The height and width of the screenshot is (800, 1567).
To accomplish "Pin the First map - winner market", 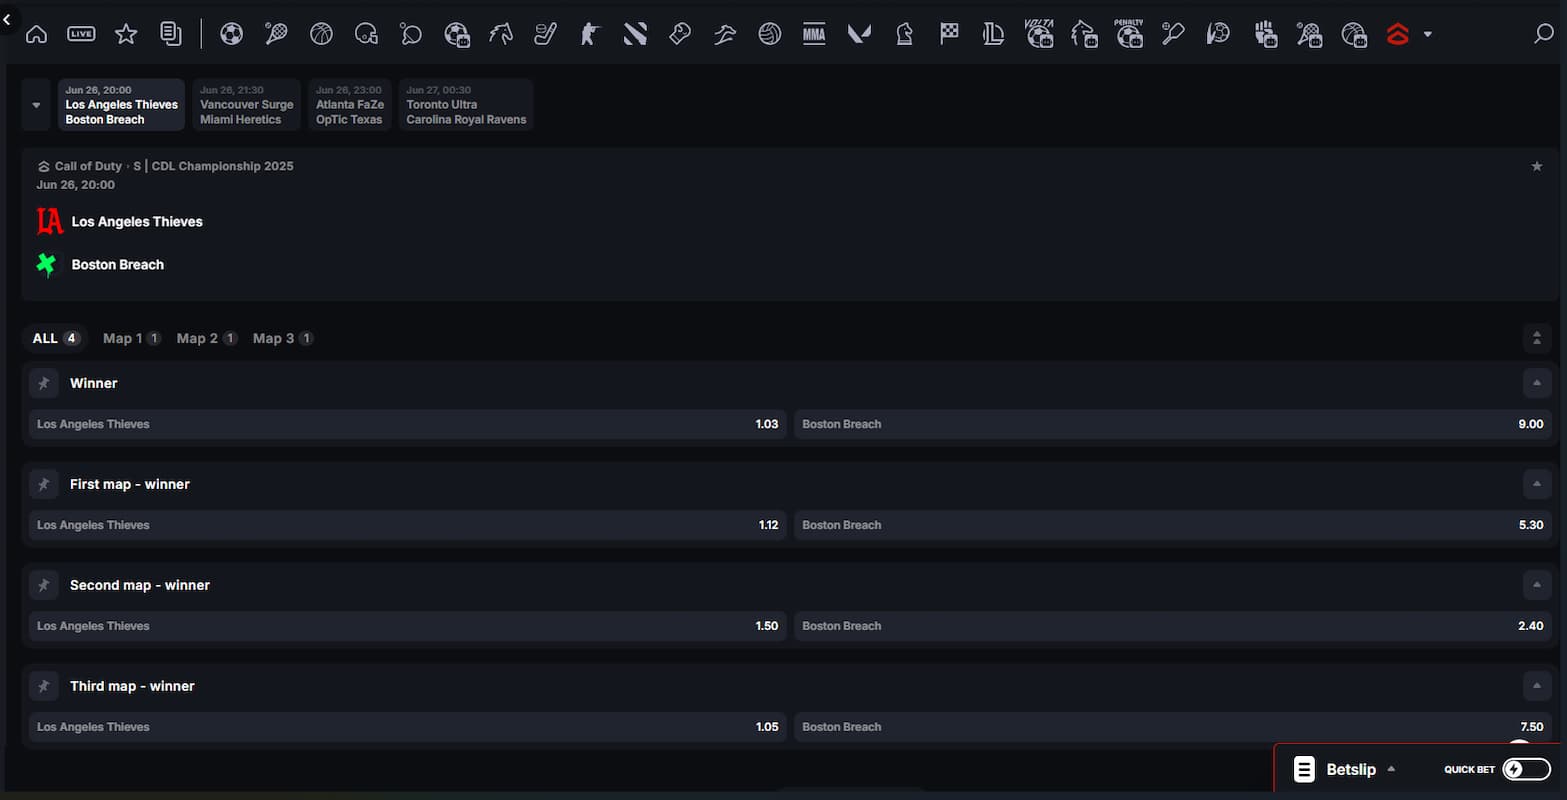I will tap(44, 484).
